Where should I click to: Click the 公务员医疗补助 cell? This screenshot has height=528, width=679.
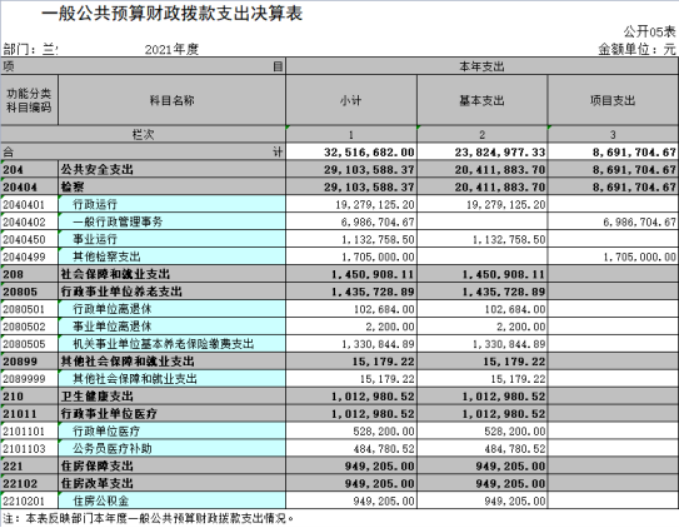[171, 448]
